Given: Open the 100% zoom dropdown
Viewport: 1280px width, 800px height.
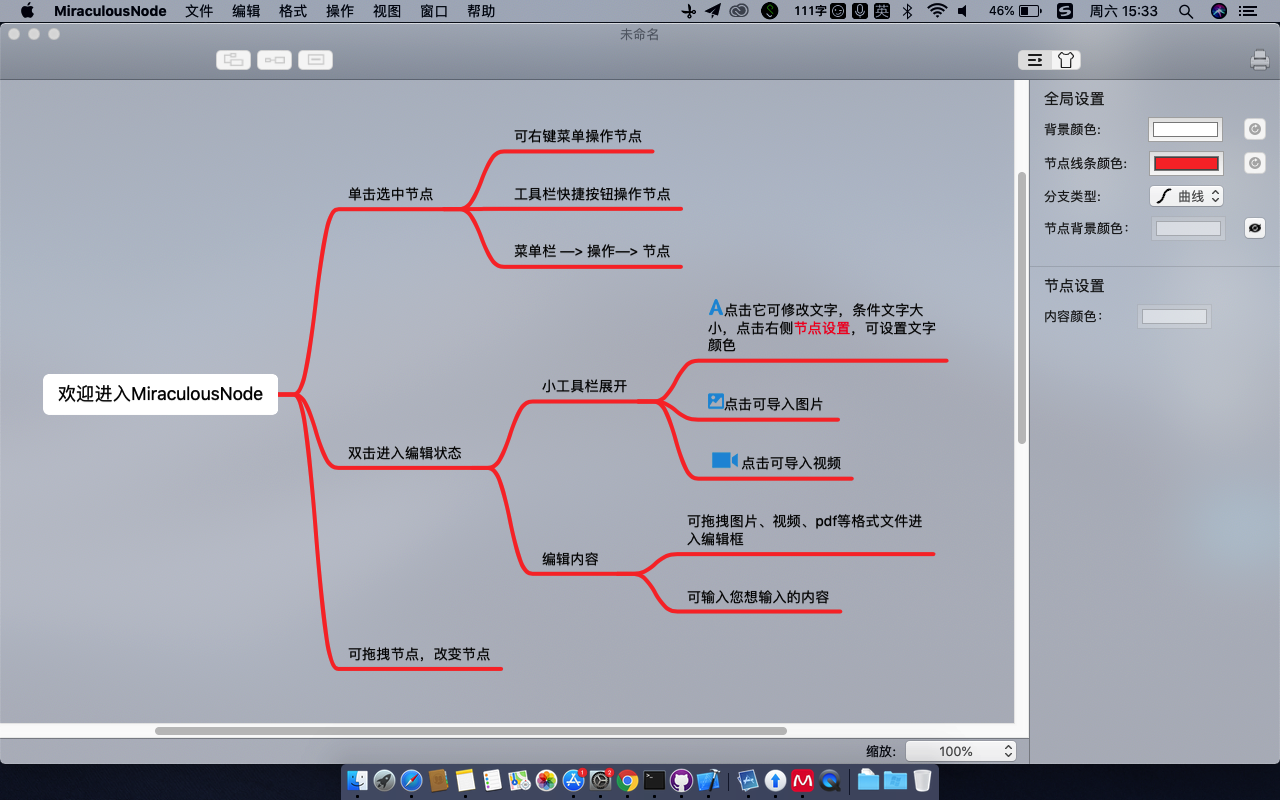Looking at the screenshot, I should (x=960, y=751).
